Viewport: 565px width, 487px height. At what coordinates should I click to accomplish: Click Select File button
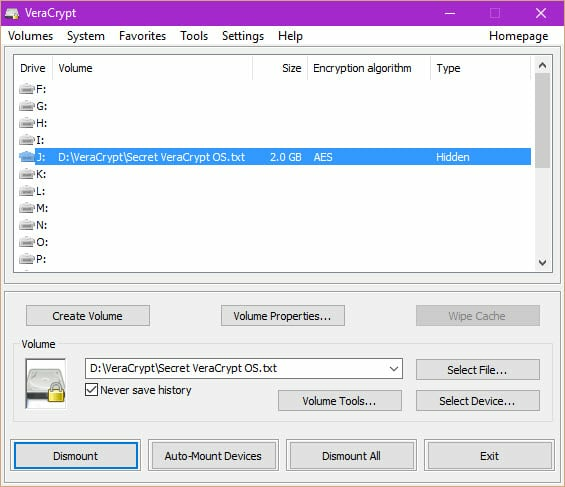[x=477, y=370]
